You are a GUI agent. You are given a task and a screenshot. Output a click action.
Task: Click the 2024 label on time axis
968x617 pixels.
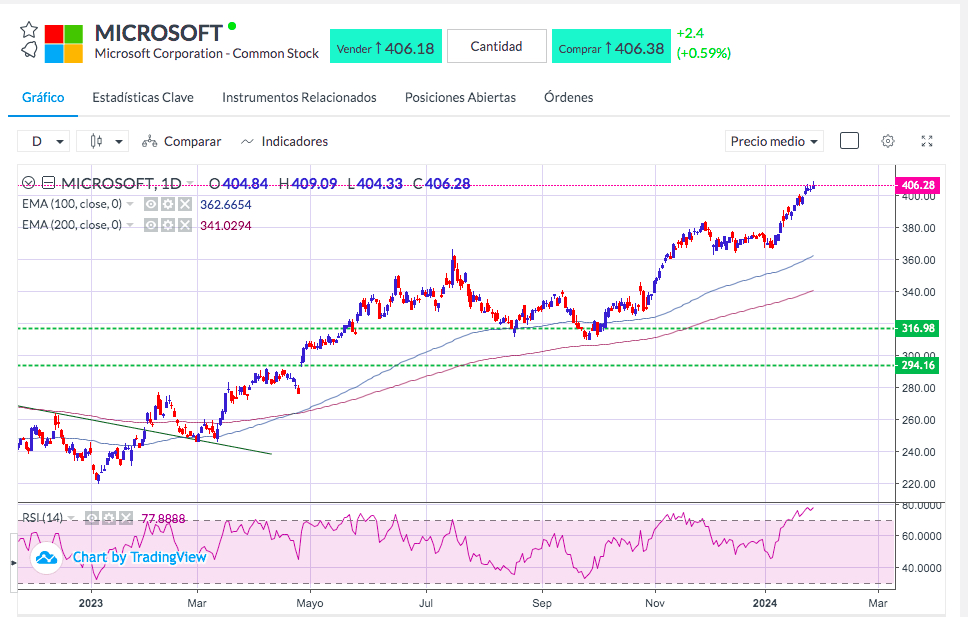[766, 603]
